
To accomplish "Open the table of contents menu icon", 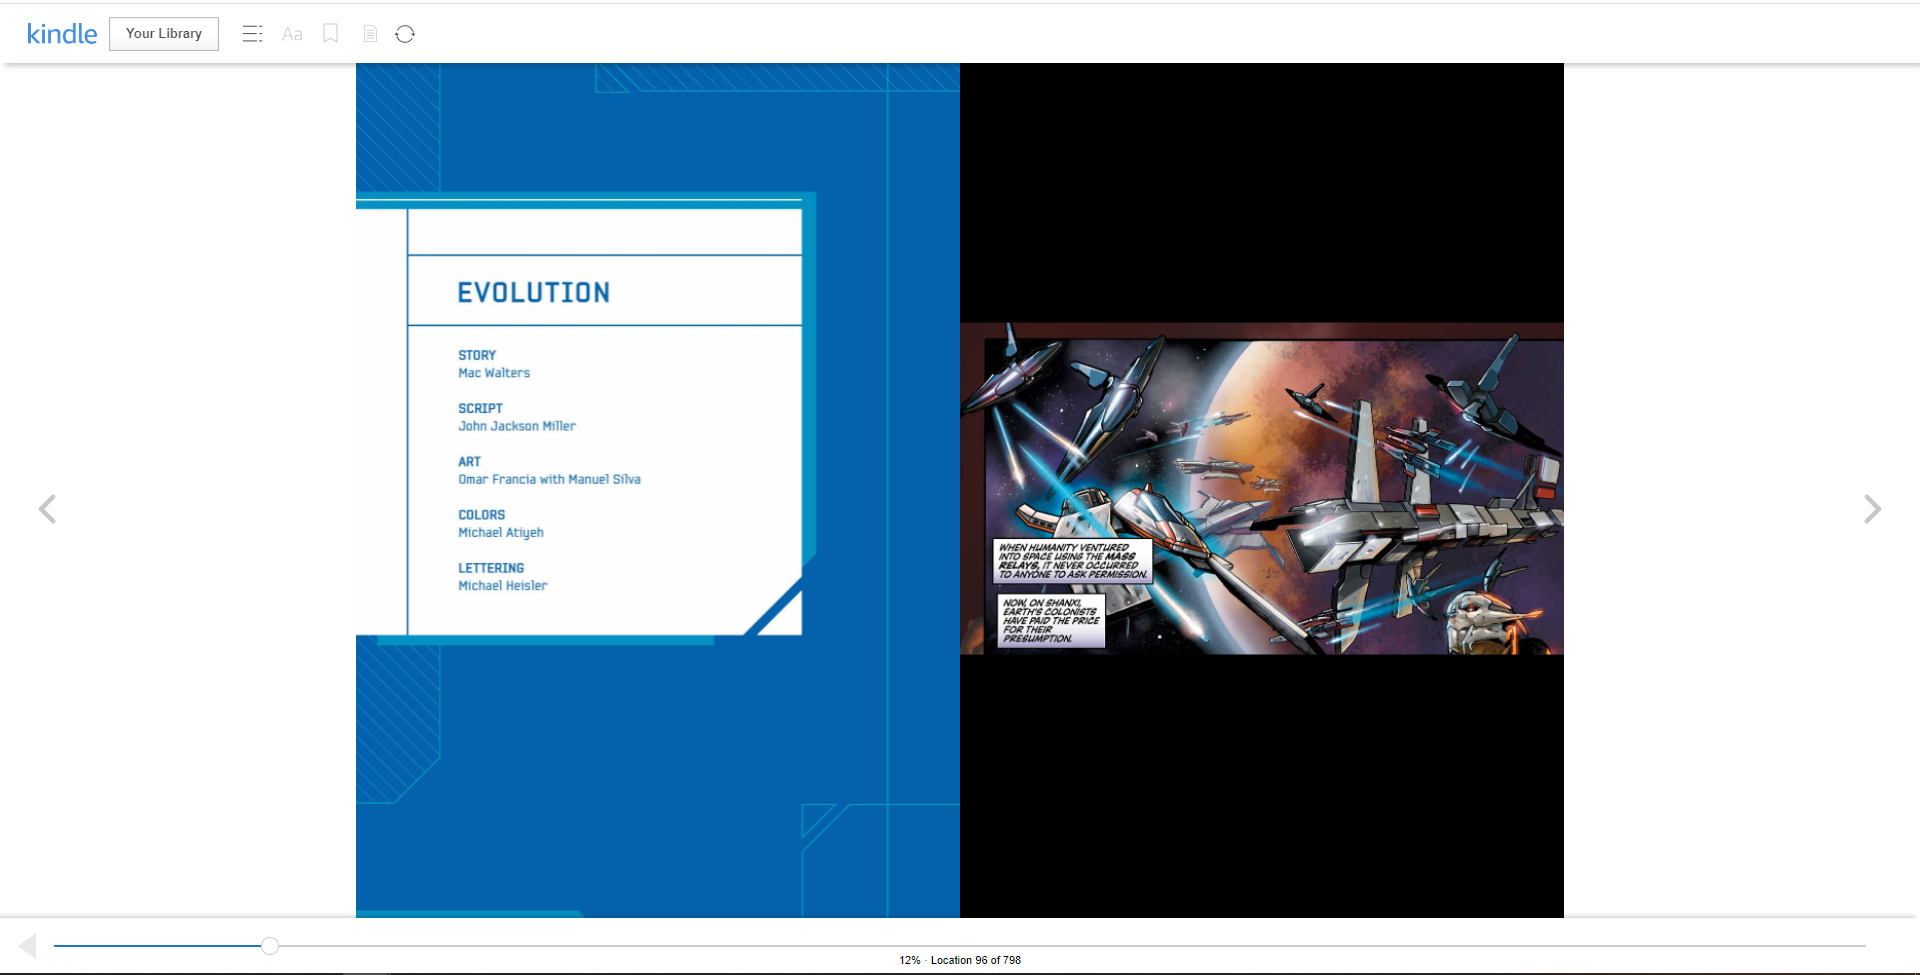I will click(252, 34).
